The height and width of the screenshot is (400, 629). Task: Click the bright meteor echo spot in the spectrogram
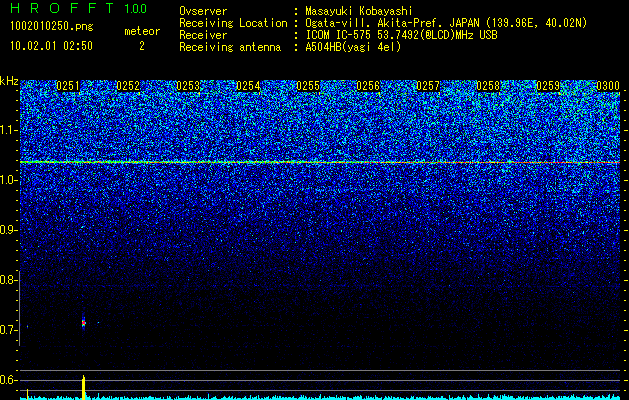point(84,322)
